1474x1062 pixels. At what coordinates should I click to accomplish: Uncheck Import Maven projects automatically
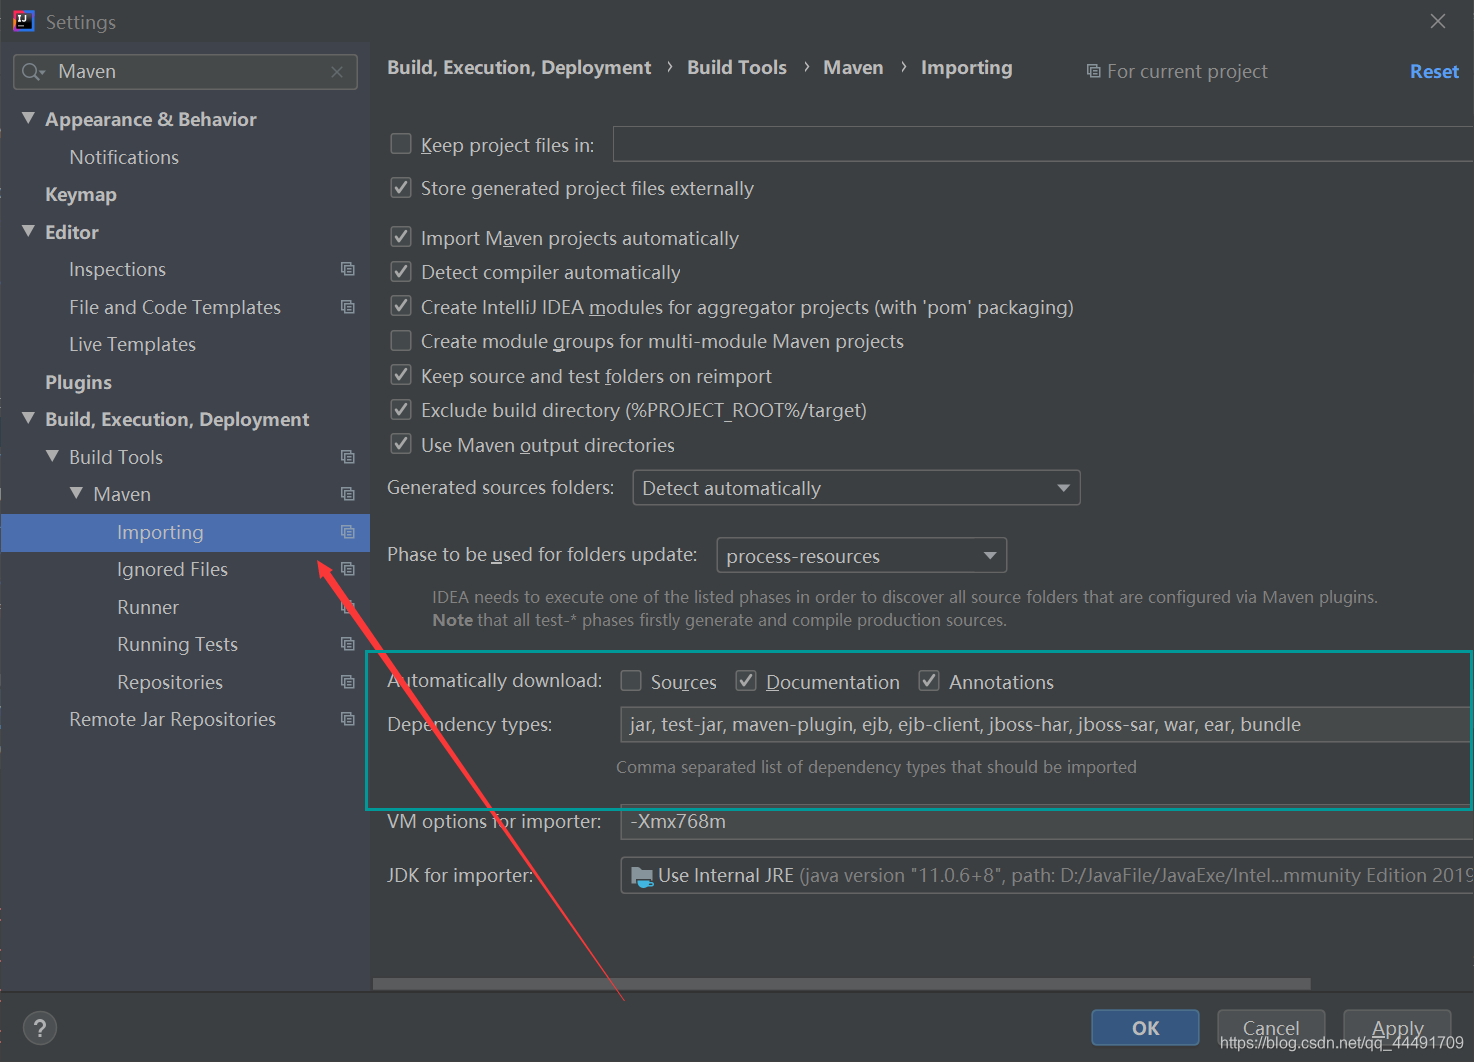pyautogui.click(x=401, y=237)
